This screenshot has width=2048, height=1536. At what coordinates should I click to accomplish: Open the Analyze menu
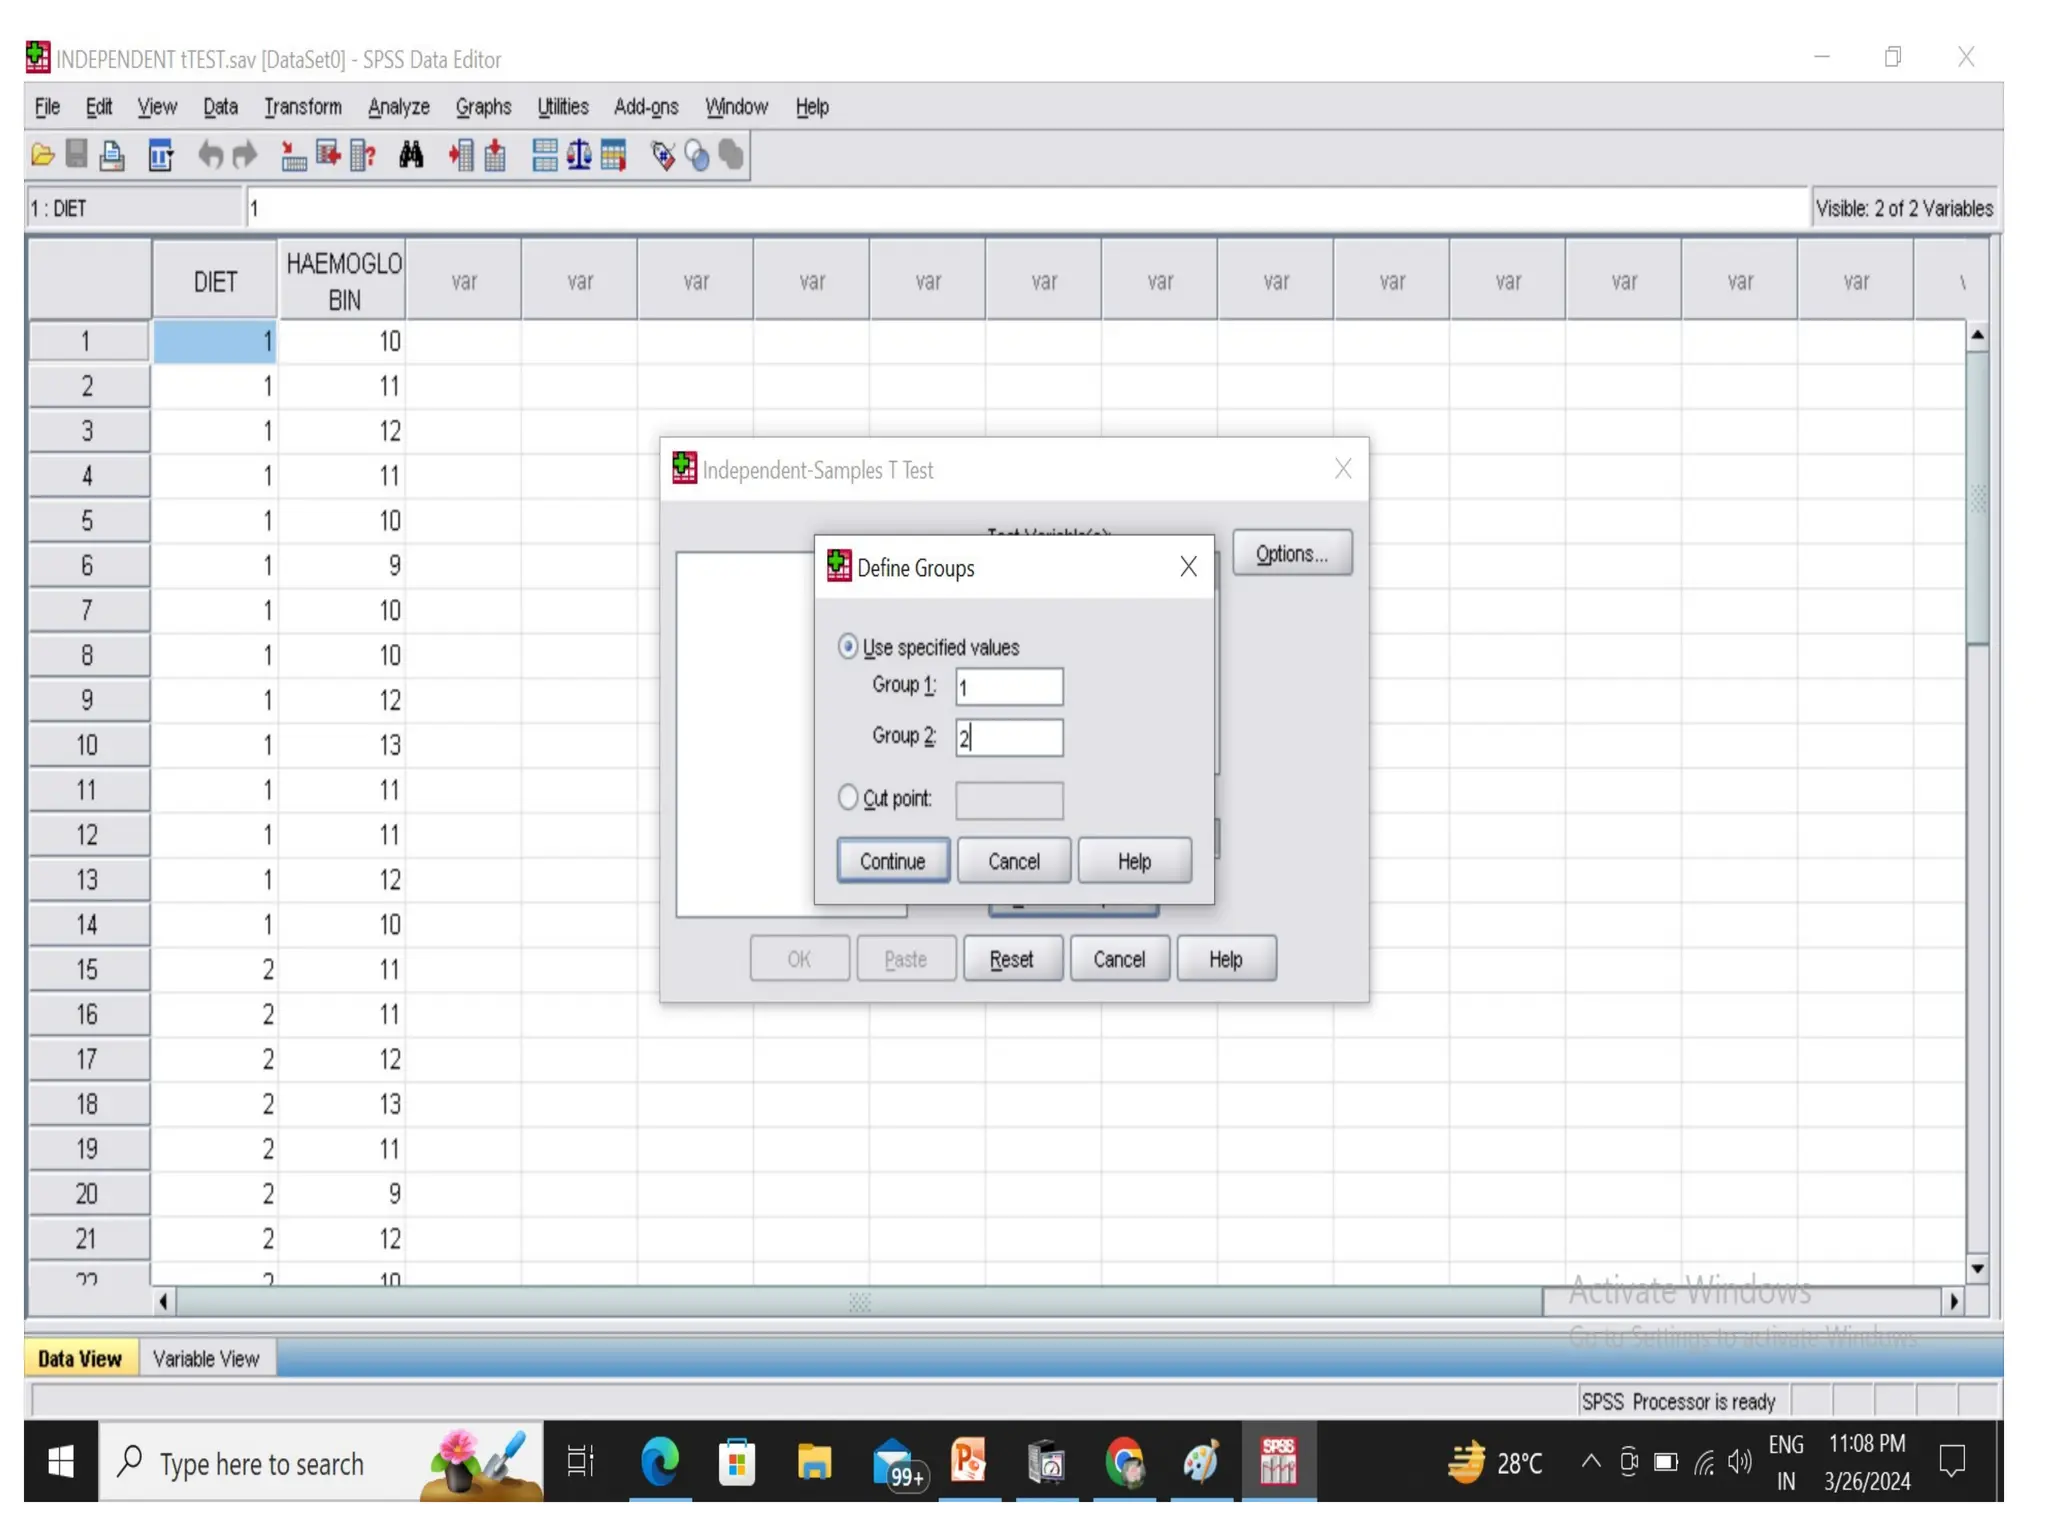click(x=398, y=107)
